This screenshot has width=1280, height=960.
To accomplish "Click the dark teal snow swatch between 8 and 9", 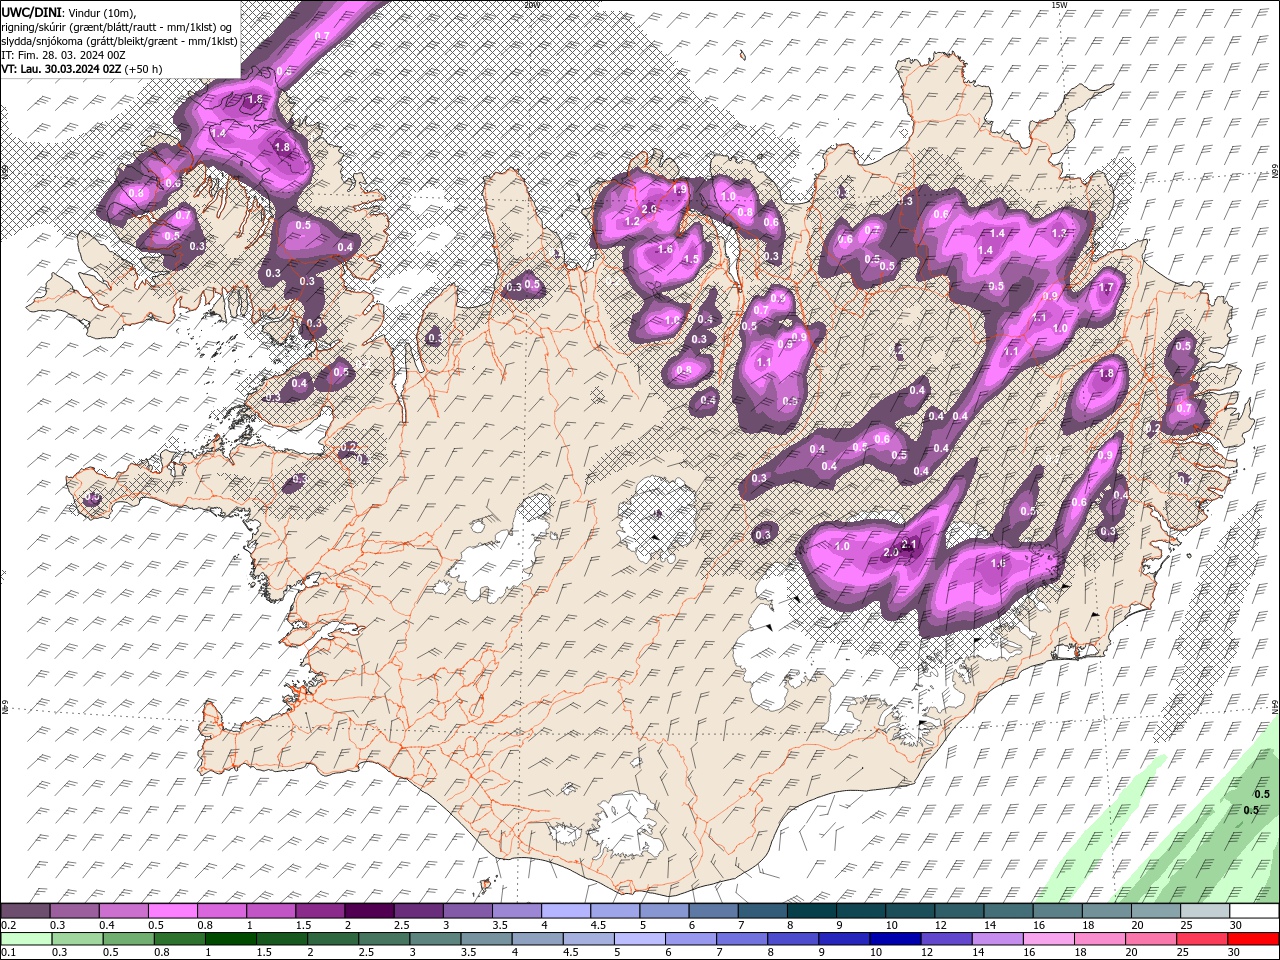I will pos(812,911).
